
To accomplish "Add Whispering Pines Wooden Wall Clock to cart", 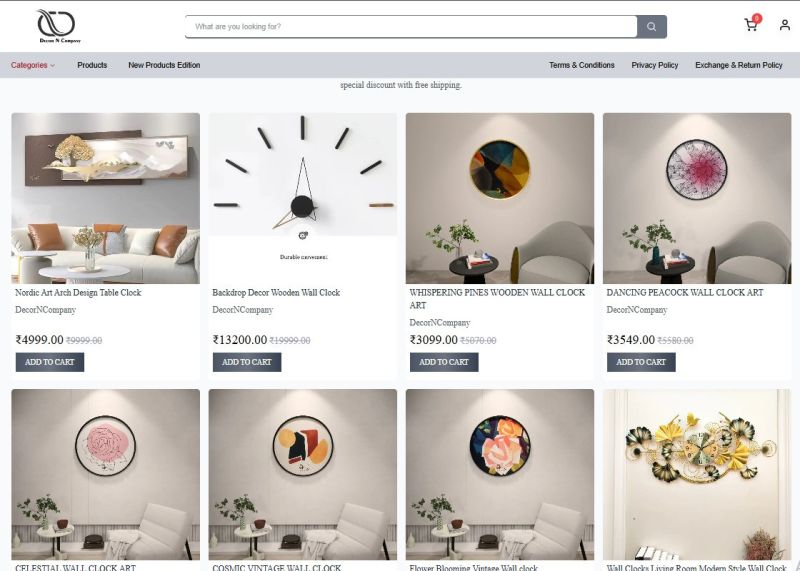I will coord(444,362).
